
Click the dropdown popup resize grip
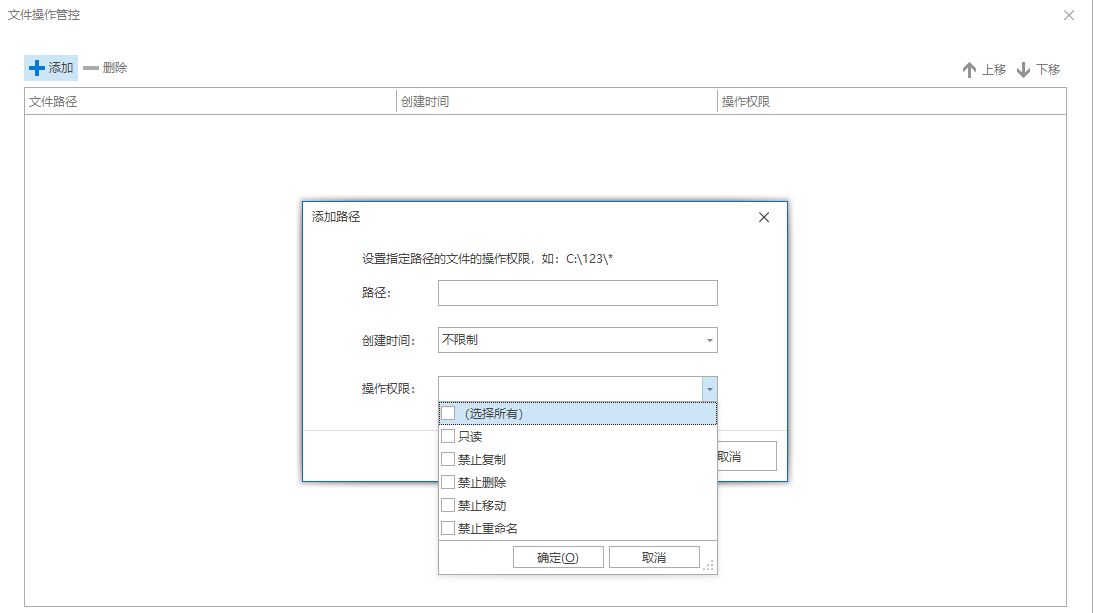[709, 566]
